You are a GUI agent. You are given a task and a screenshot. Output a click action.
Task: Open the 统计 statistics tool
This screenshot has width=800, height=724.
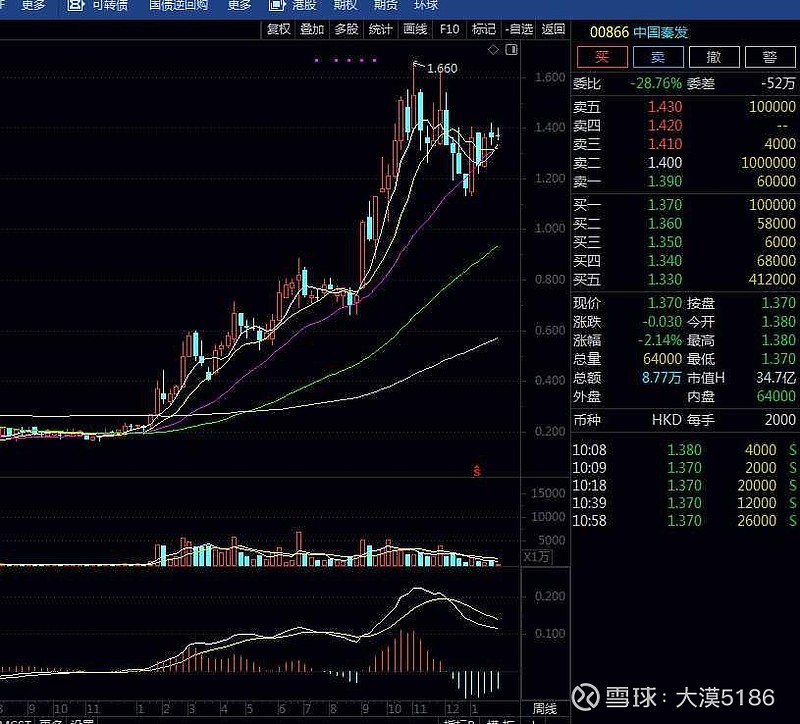[381, 30]
